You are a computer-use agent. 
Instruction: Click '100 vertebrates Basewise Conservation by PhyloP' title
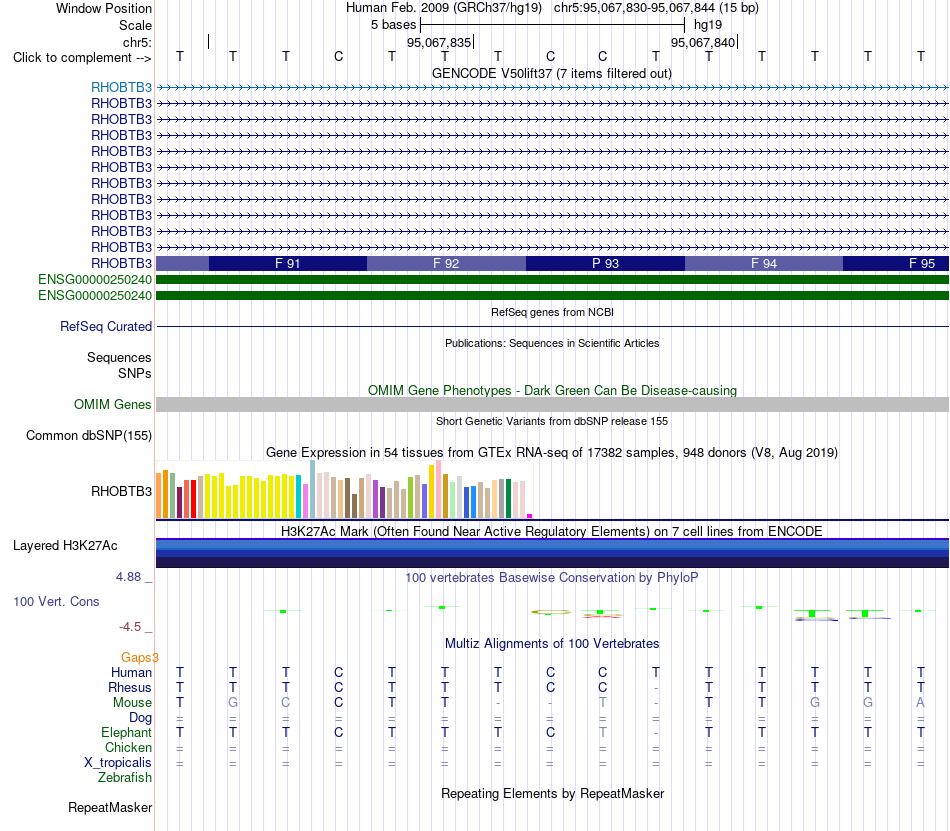pyautogui.click(x=552, y=577)
